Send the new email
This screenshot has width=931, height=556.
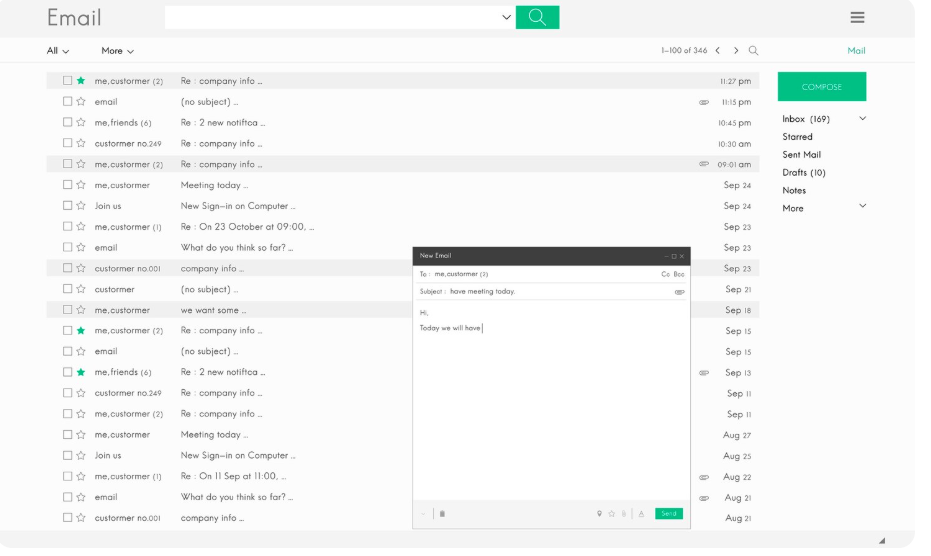(x=669, y=514)
